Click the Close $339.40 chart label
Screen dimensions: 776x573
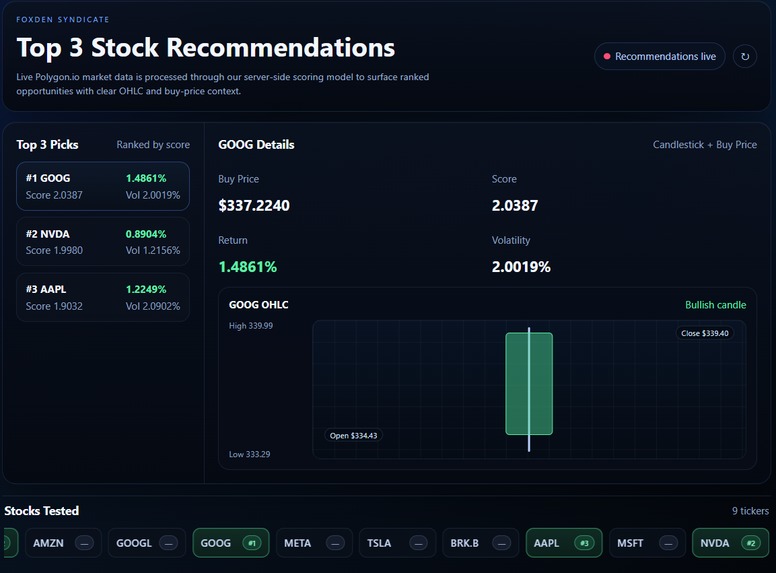(705, 333)
